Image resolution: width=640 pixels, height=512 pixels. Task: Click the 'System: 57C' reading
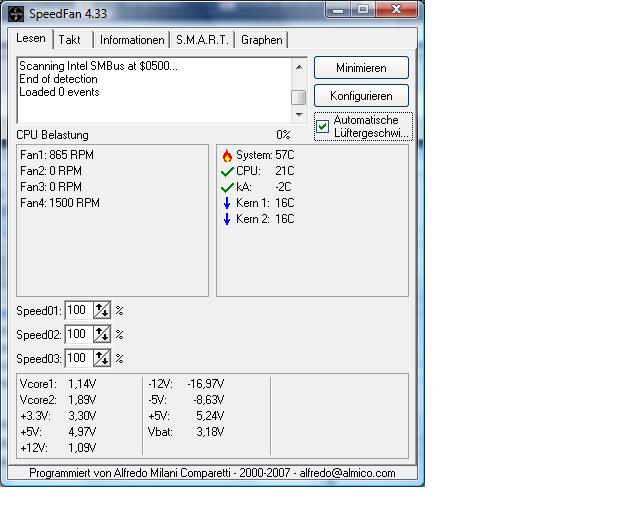pyautogui.click(x=265, y=155)
